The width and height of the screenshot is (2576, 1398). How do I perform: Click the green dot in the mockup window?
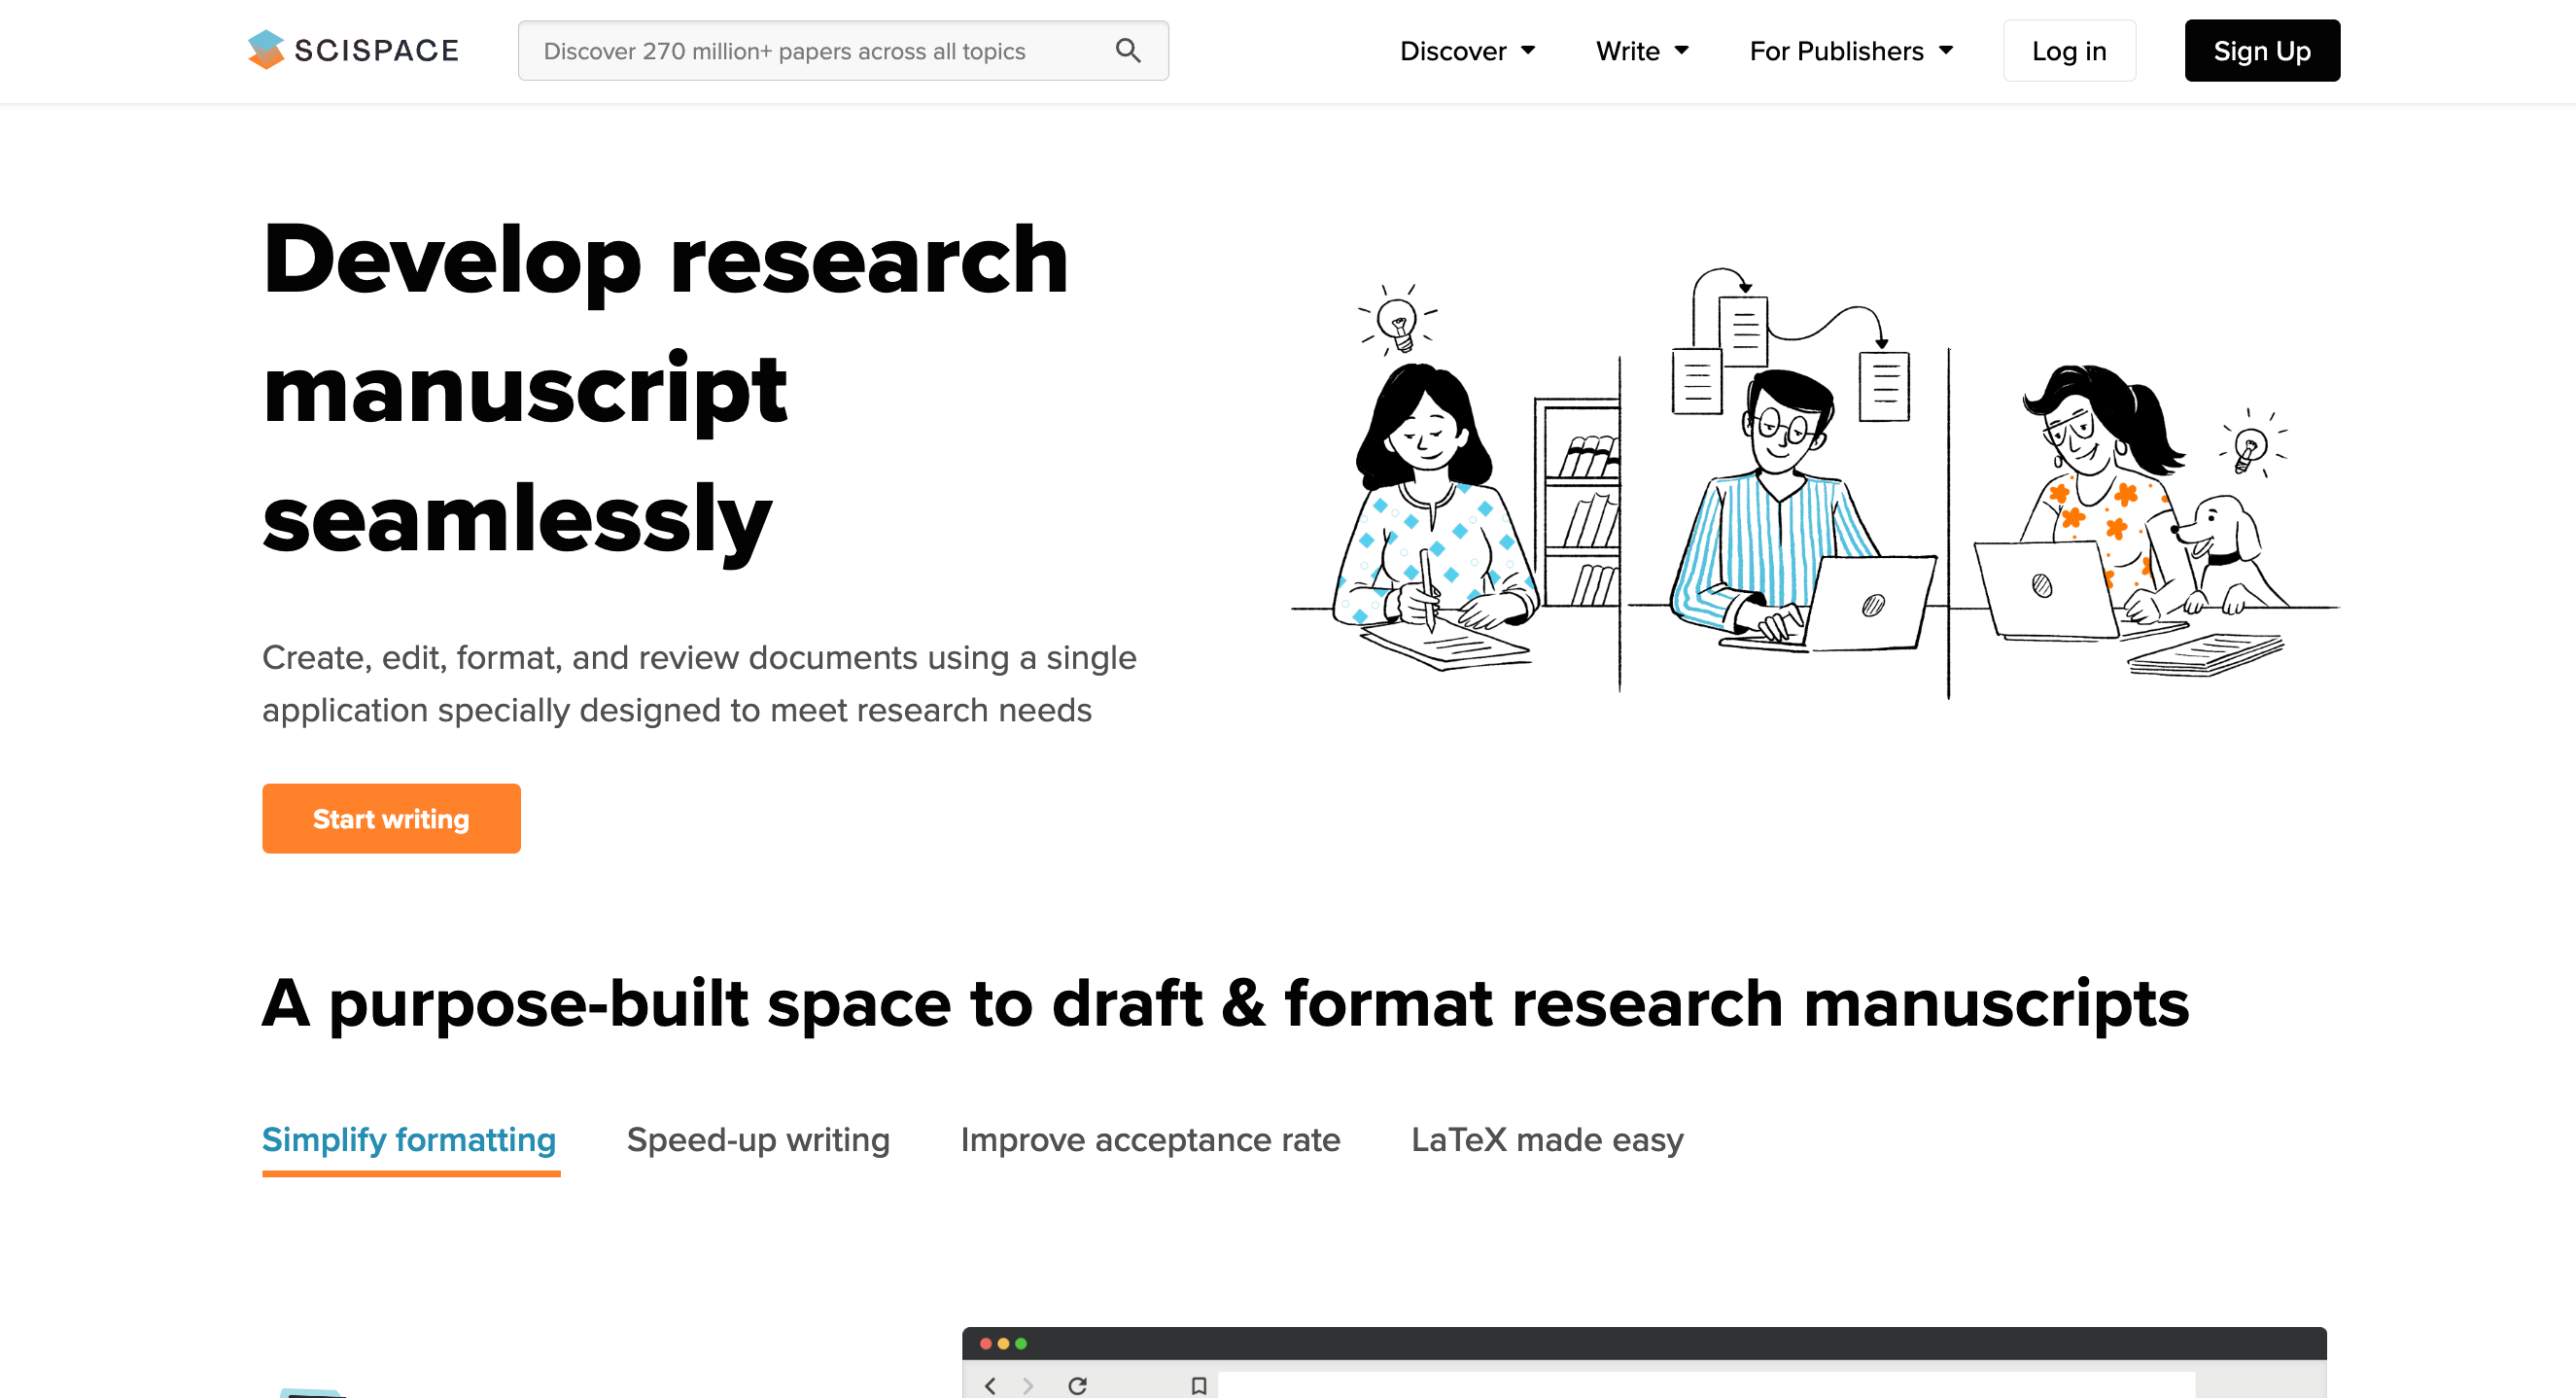pyautogui.click(x=1021, y=1343)
